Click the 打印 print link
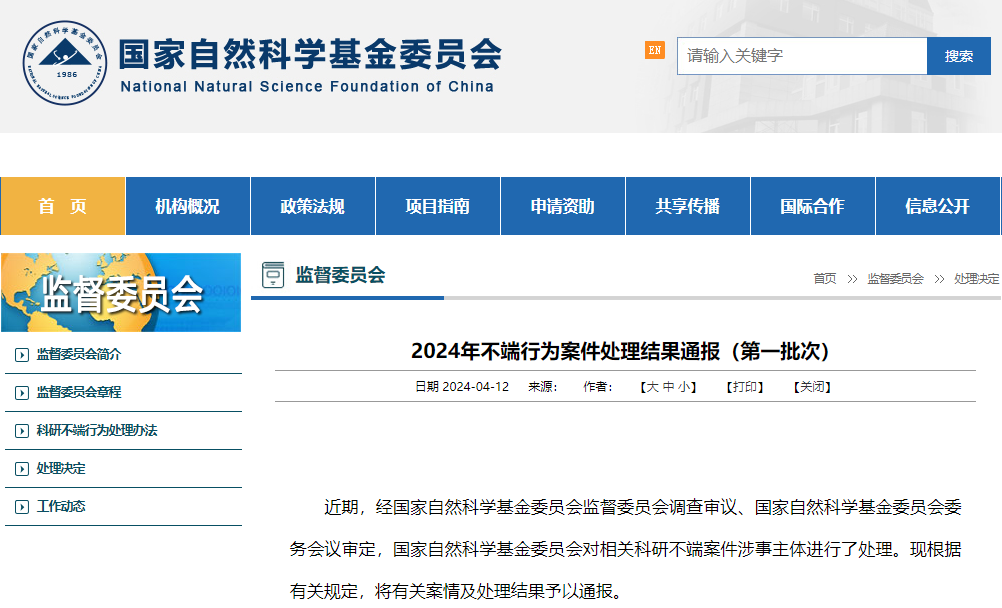The height and width of the screenshot is (608, 1002). coord(745,387)
